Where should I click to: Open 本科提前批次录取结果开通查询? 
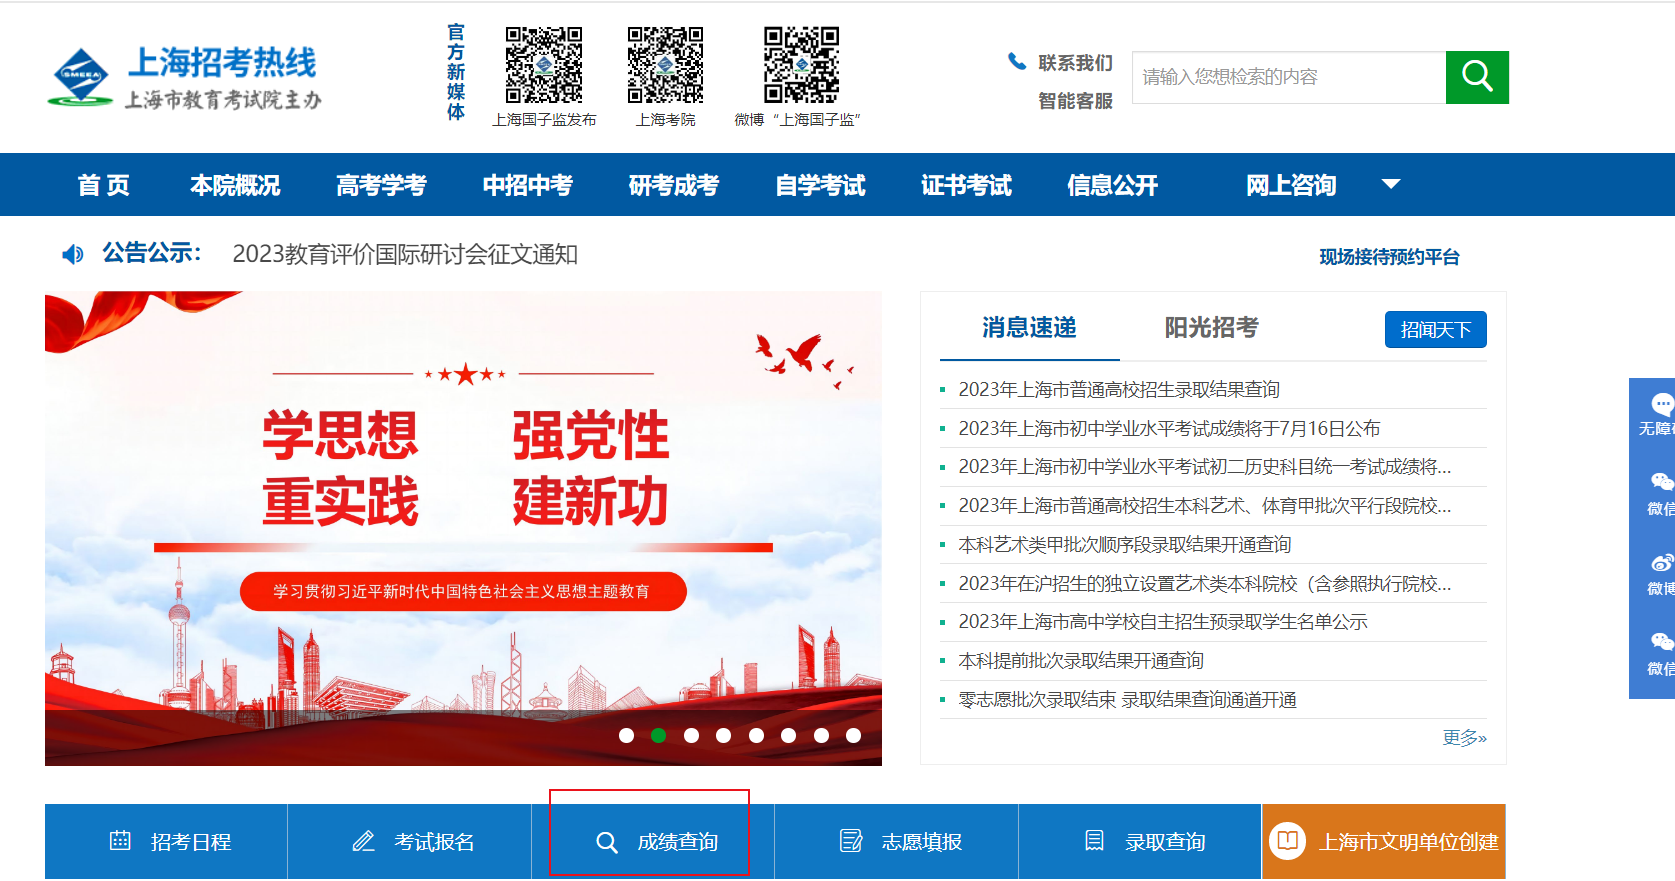1081,660
